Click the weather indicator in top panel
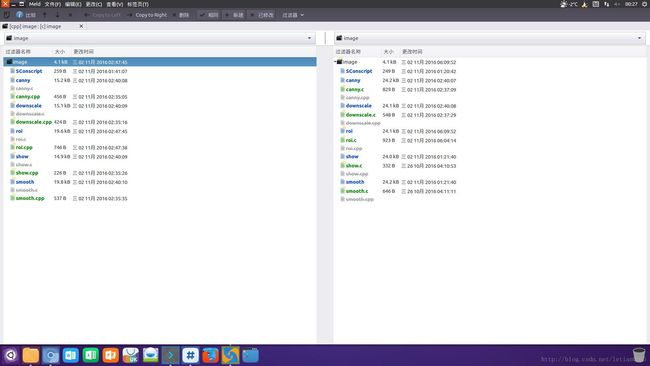 tap(569, 4)
